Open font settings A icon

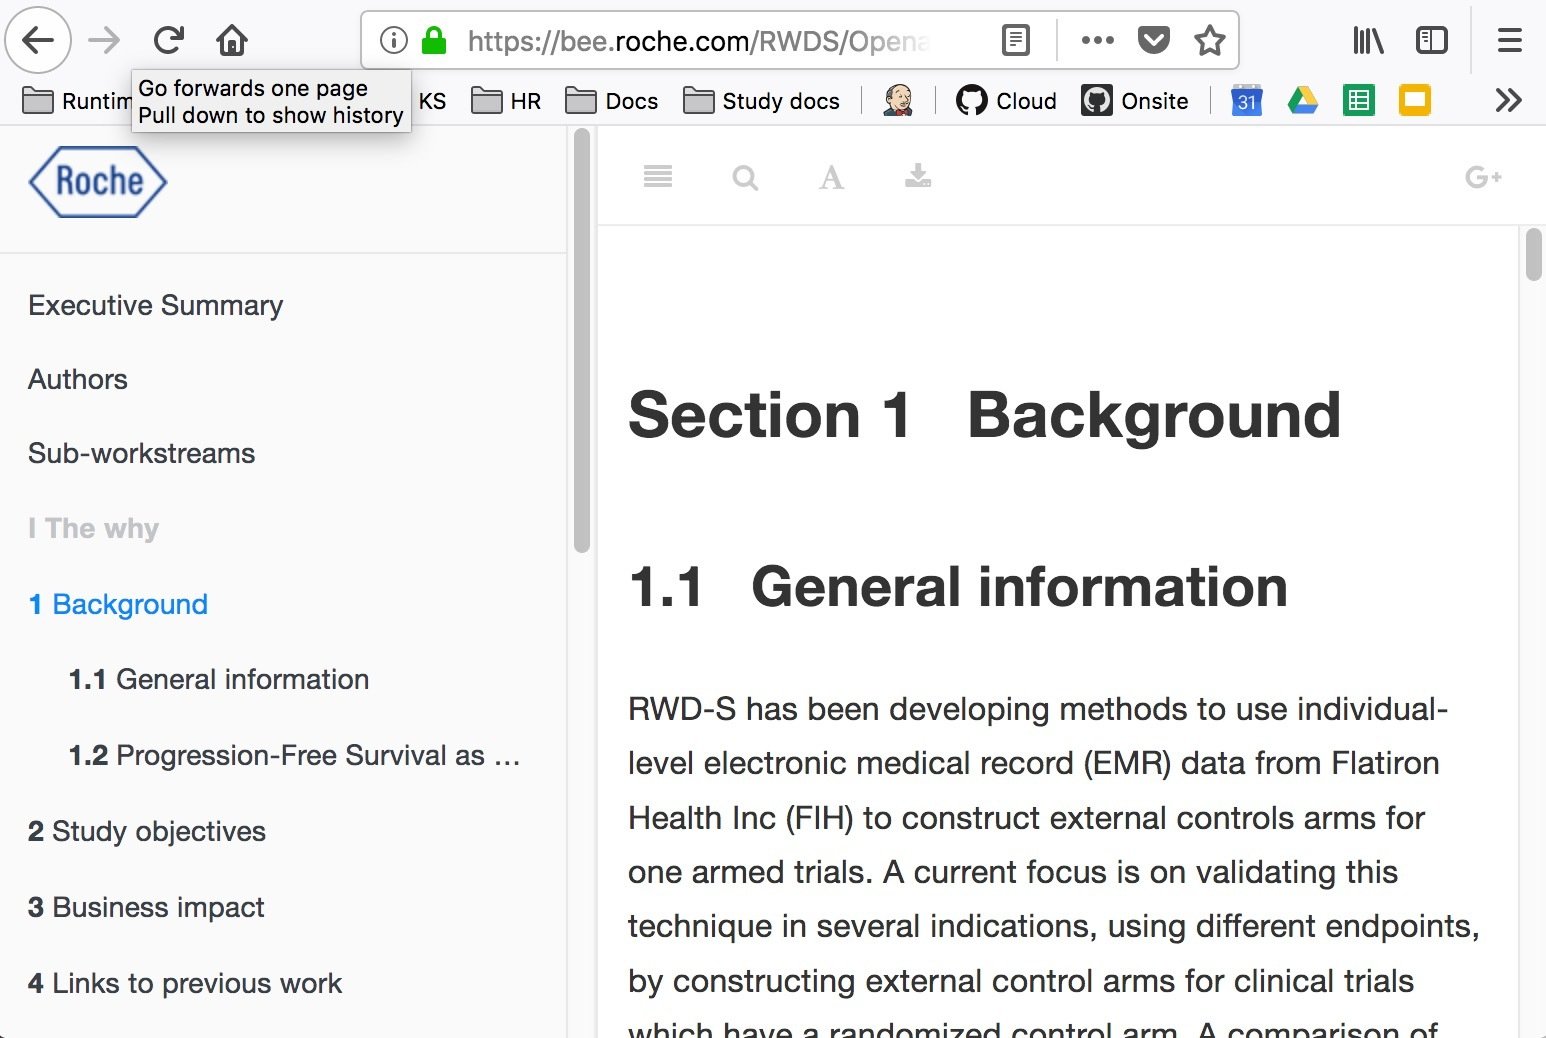(831, 178)
